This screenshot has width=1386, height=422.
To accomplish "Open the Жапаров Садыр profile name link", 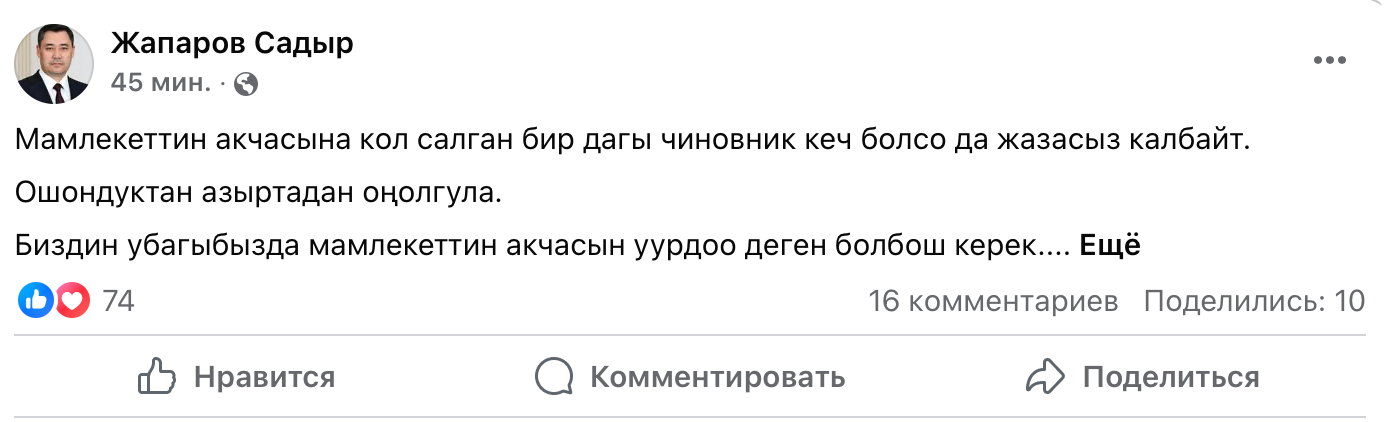I will pos(231,44).
